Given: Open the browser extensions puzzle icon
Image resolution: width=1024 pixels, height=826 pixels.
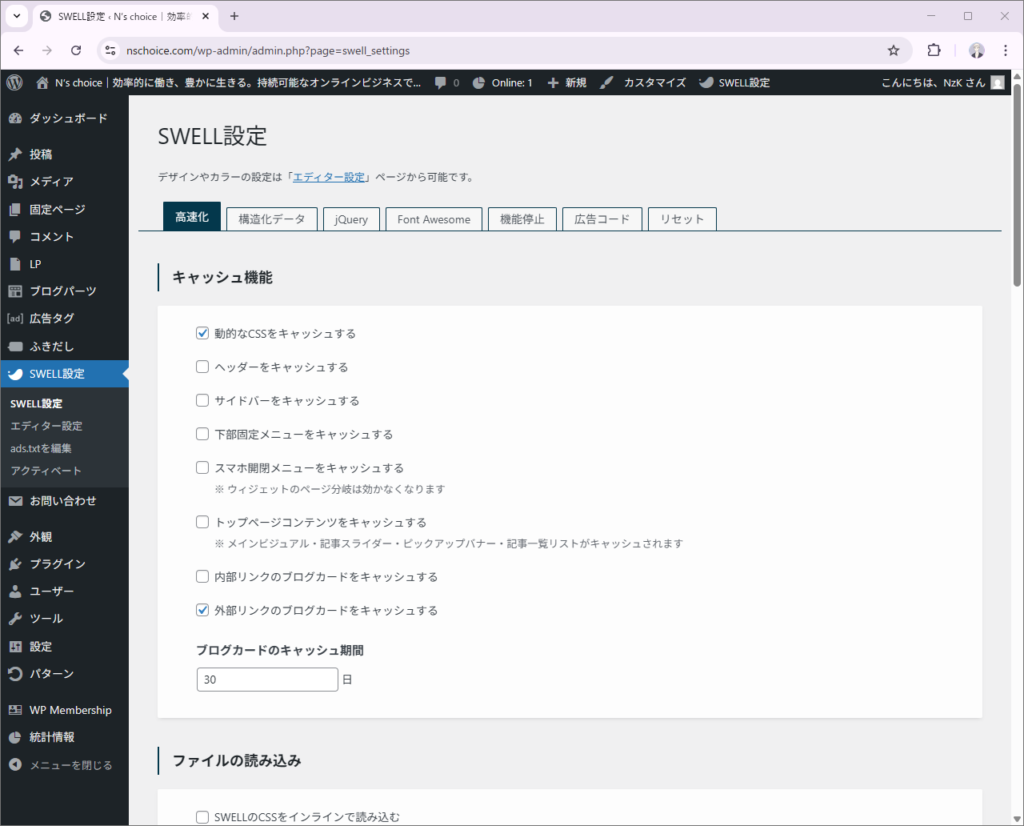Looking at the screenshot, I should tap(934, 50).
